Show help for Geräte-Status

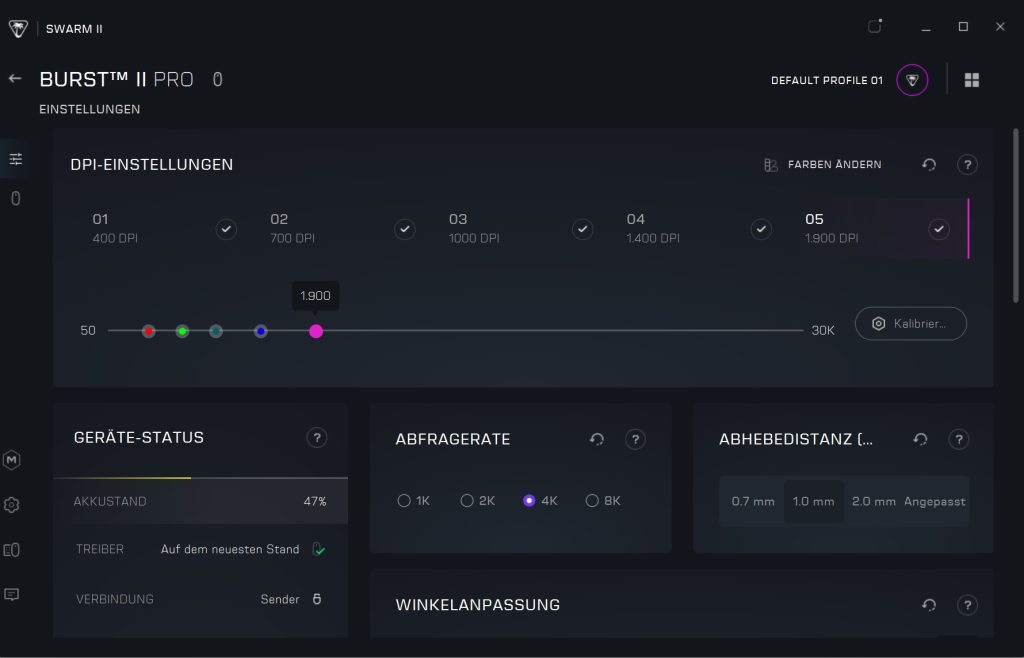tap(316, 438)
